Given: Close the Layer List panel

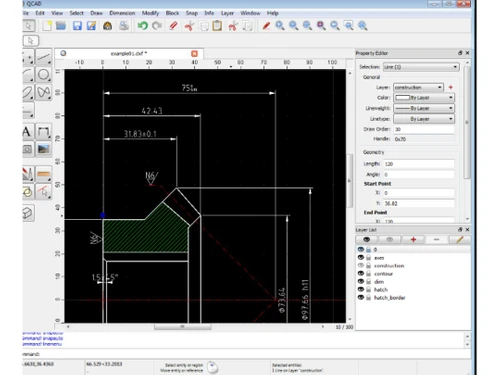Looking at the screenshot, I should [467, 229].
